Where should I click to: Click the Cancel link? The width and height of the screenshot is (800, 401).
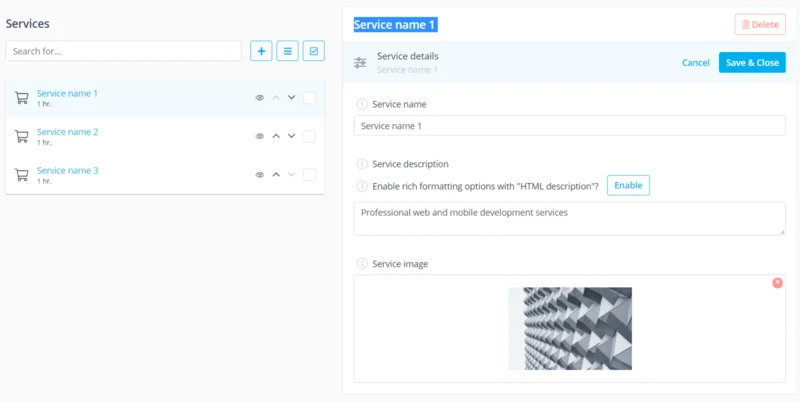pyautogui.click(x=695, y=63)
